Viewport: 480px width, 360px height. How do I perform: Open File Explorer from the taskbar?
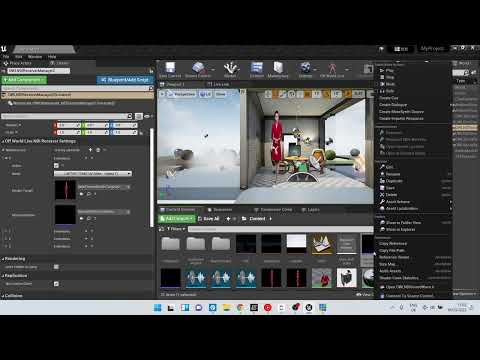[x=226, y=308]
